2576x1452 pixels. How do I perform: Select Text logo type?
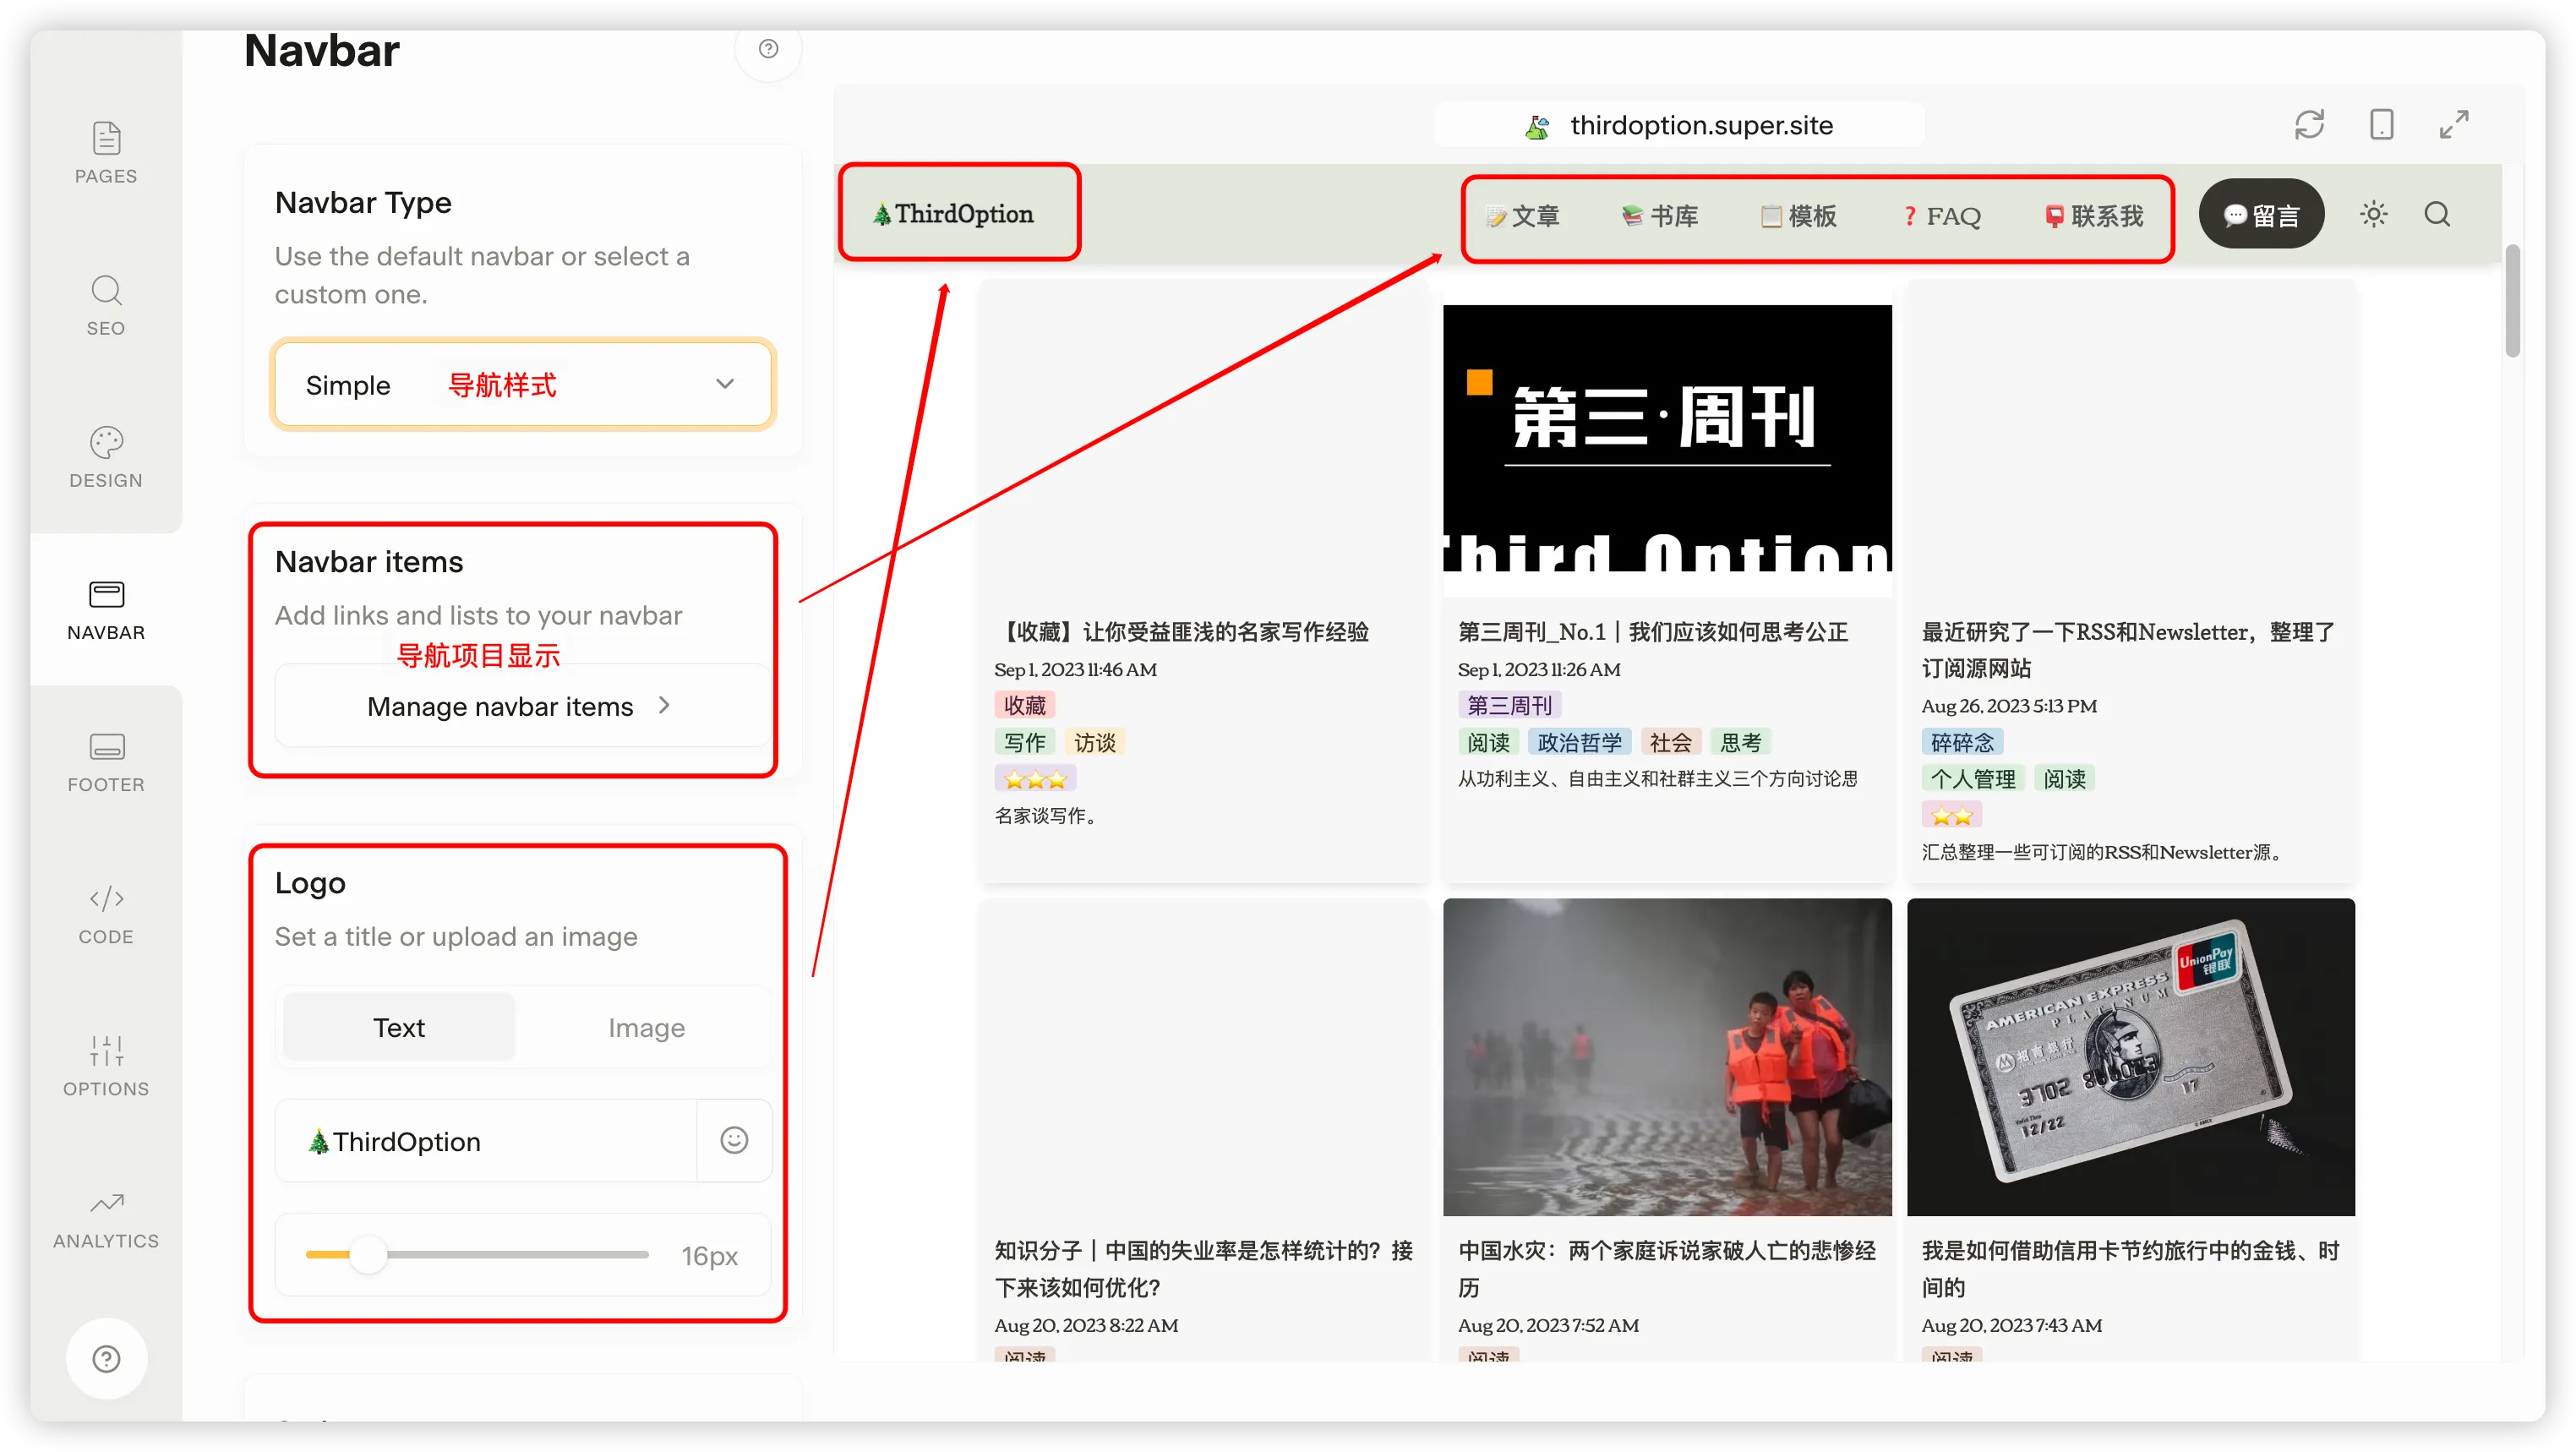(399, 1027)
